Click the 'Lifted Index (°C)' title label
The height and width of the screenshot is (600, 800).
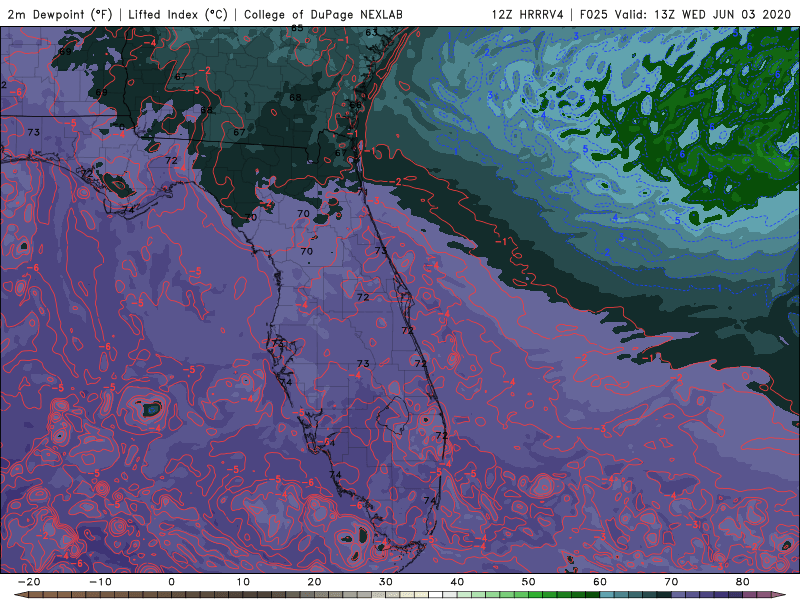[x=178, y=14]
